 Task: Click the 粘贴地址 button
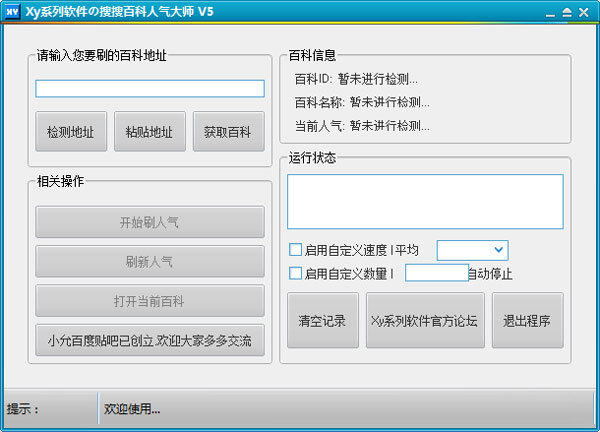point(150,132)
